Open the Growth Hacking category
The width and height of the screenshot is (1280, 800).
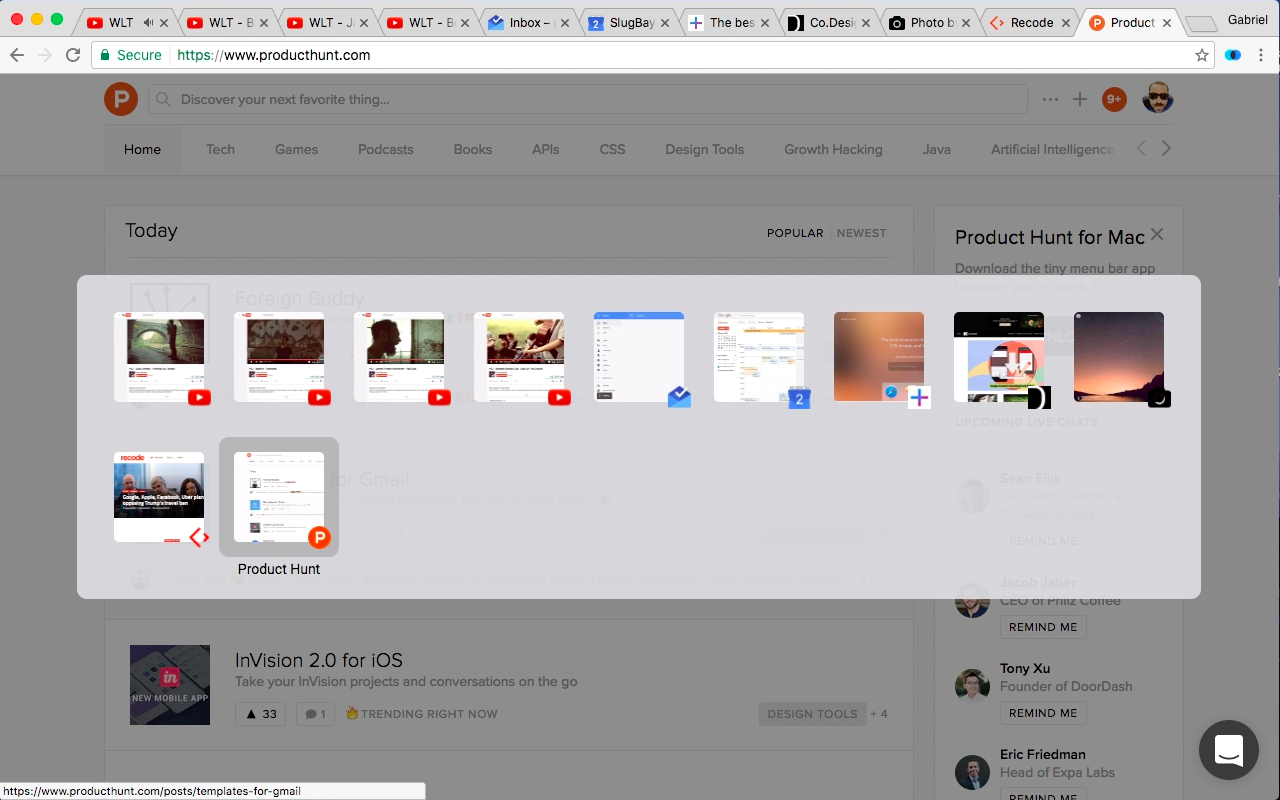pos(833,149)
